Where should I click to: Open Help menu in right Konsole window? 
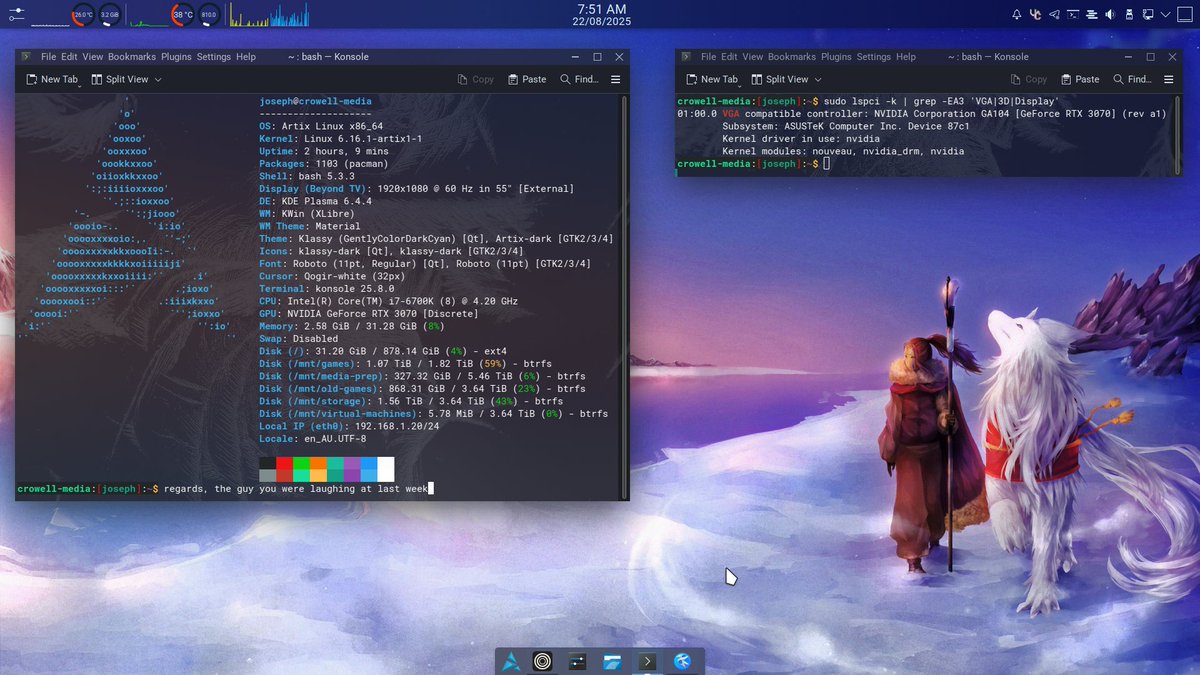[906, 57]
